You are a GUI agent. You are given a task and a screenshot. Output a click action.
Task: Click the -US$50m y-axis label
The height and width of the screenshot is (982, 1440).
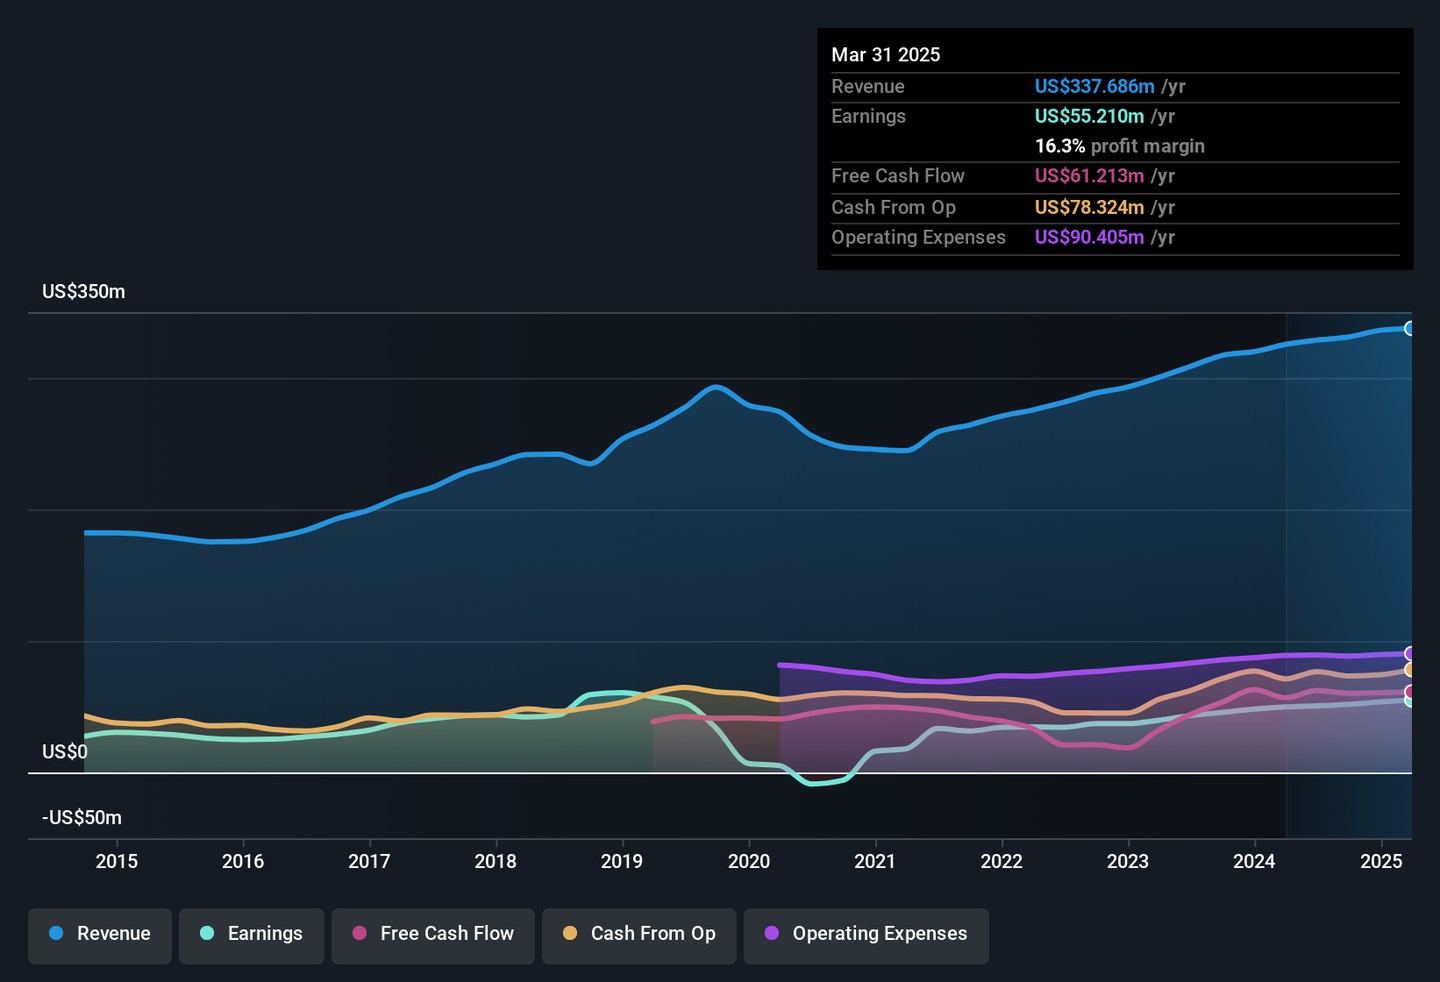point(82,818)
